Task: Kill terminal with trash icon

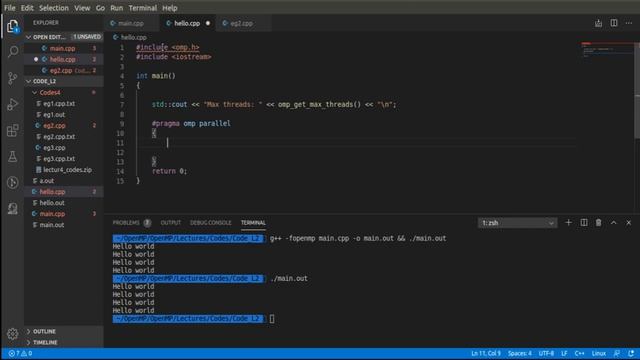Action: point(598,222)
